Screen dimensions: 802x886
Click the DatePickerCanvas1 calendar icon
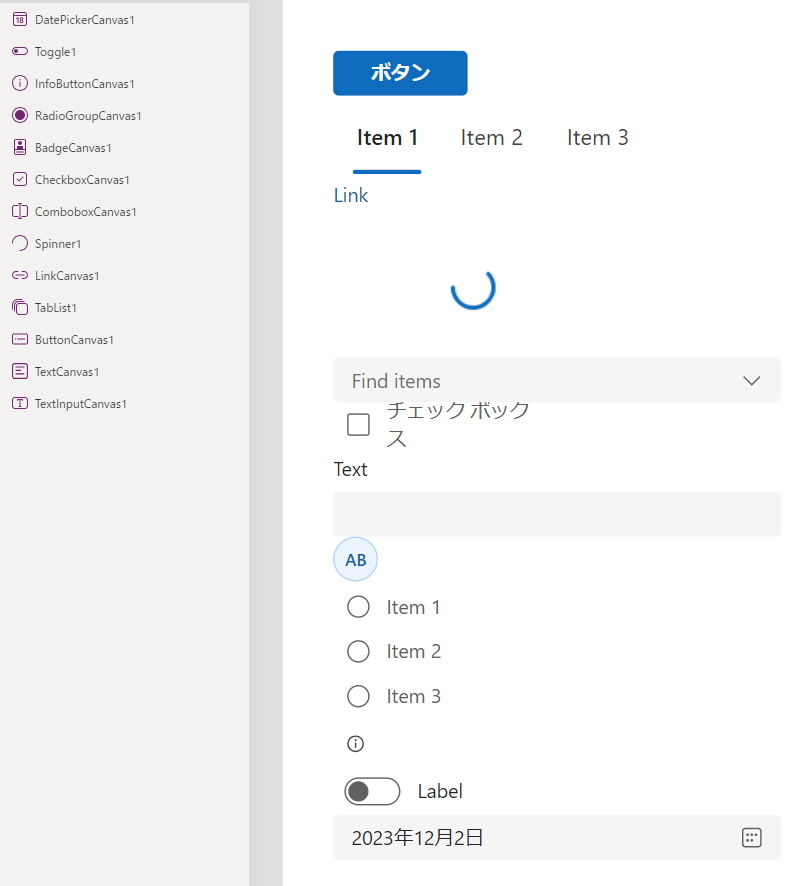20,20
